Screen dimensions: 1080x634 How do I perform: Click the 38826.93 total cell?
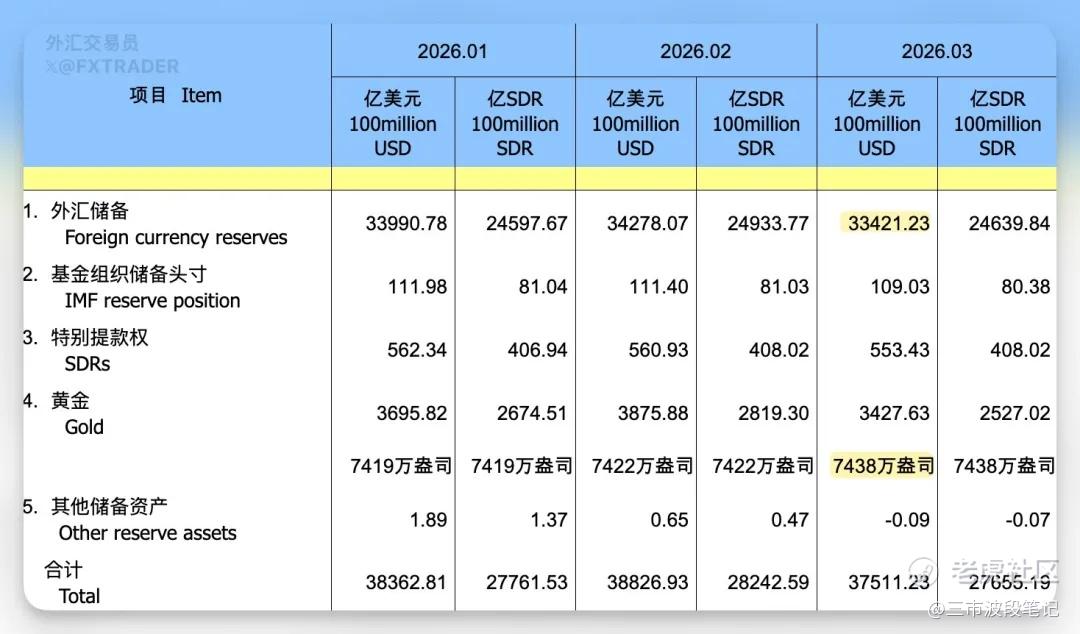(647, 583)
